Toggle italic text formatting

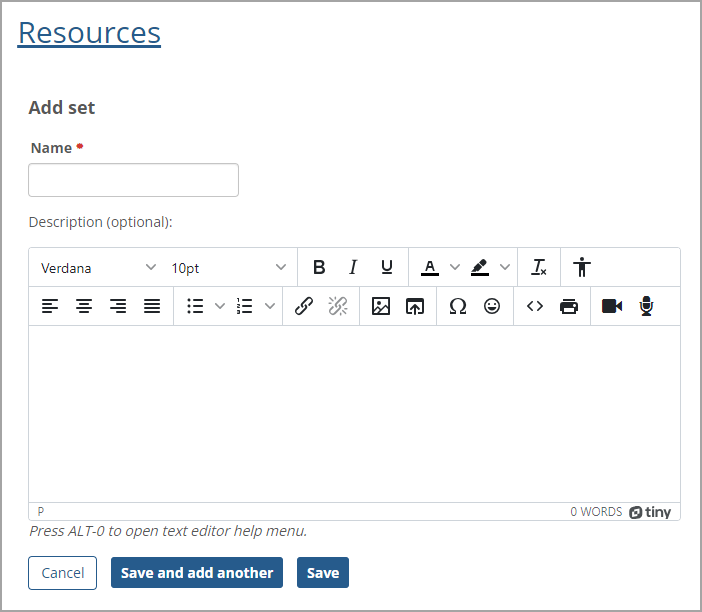click(x=353, y=268)
